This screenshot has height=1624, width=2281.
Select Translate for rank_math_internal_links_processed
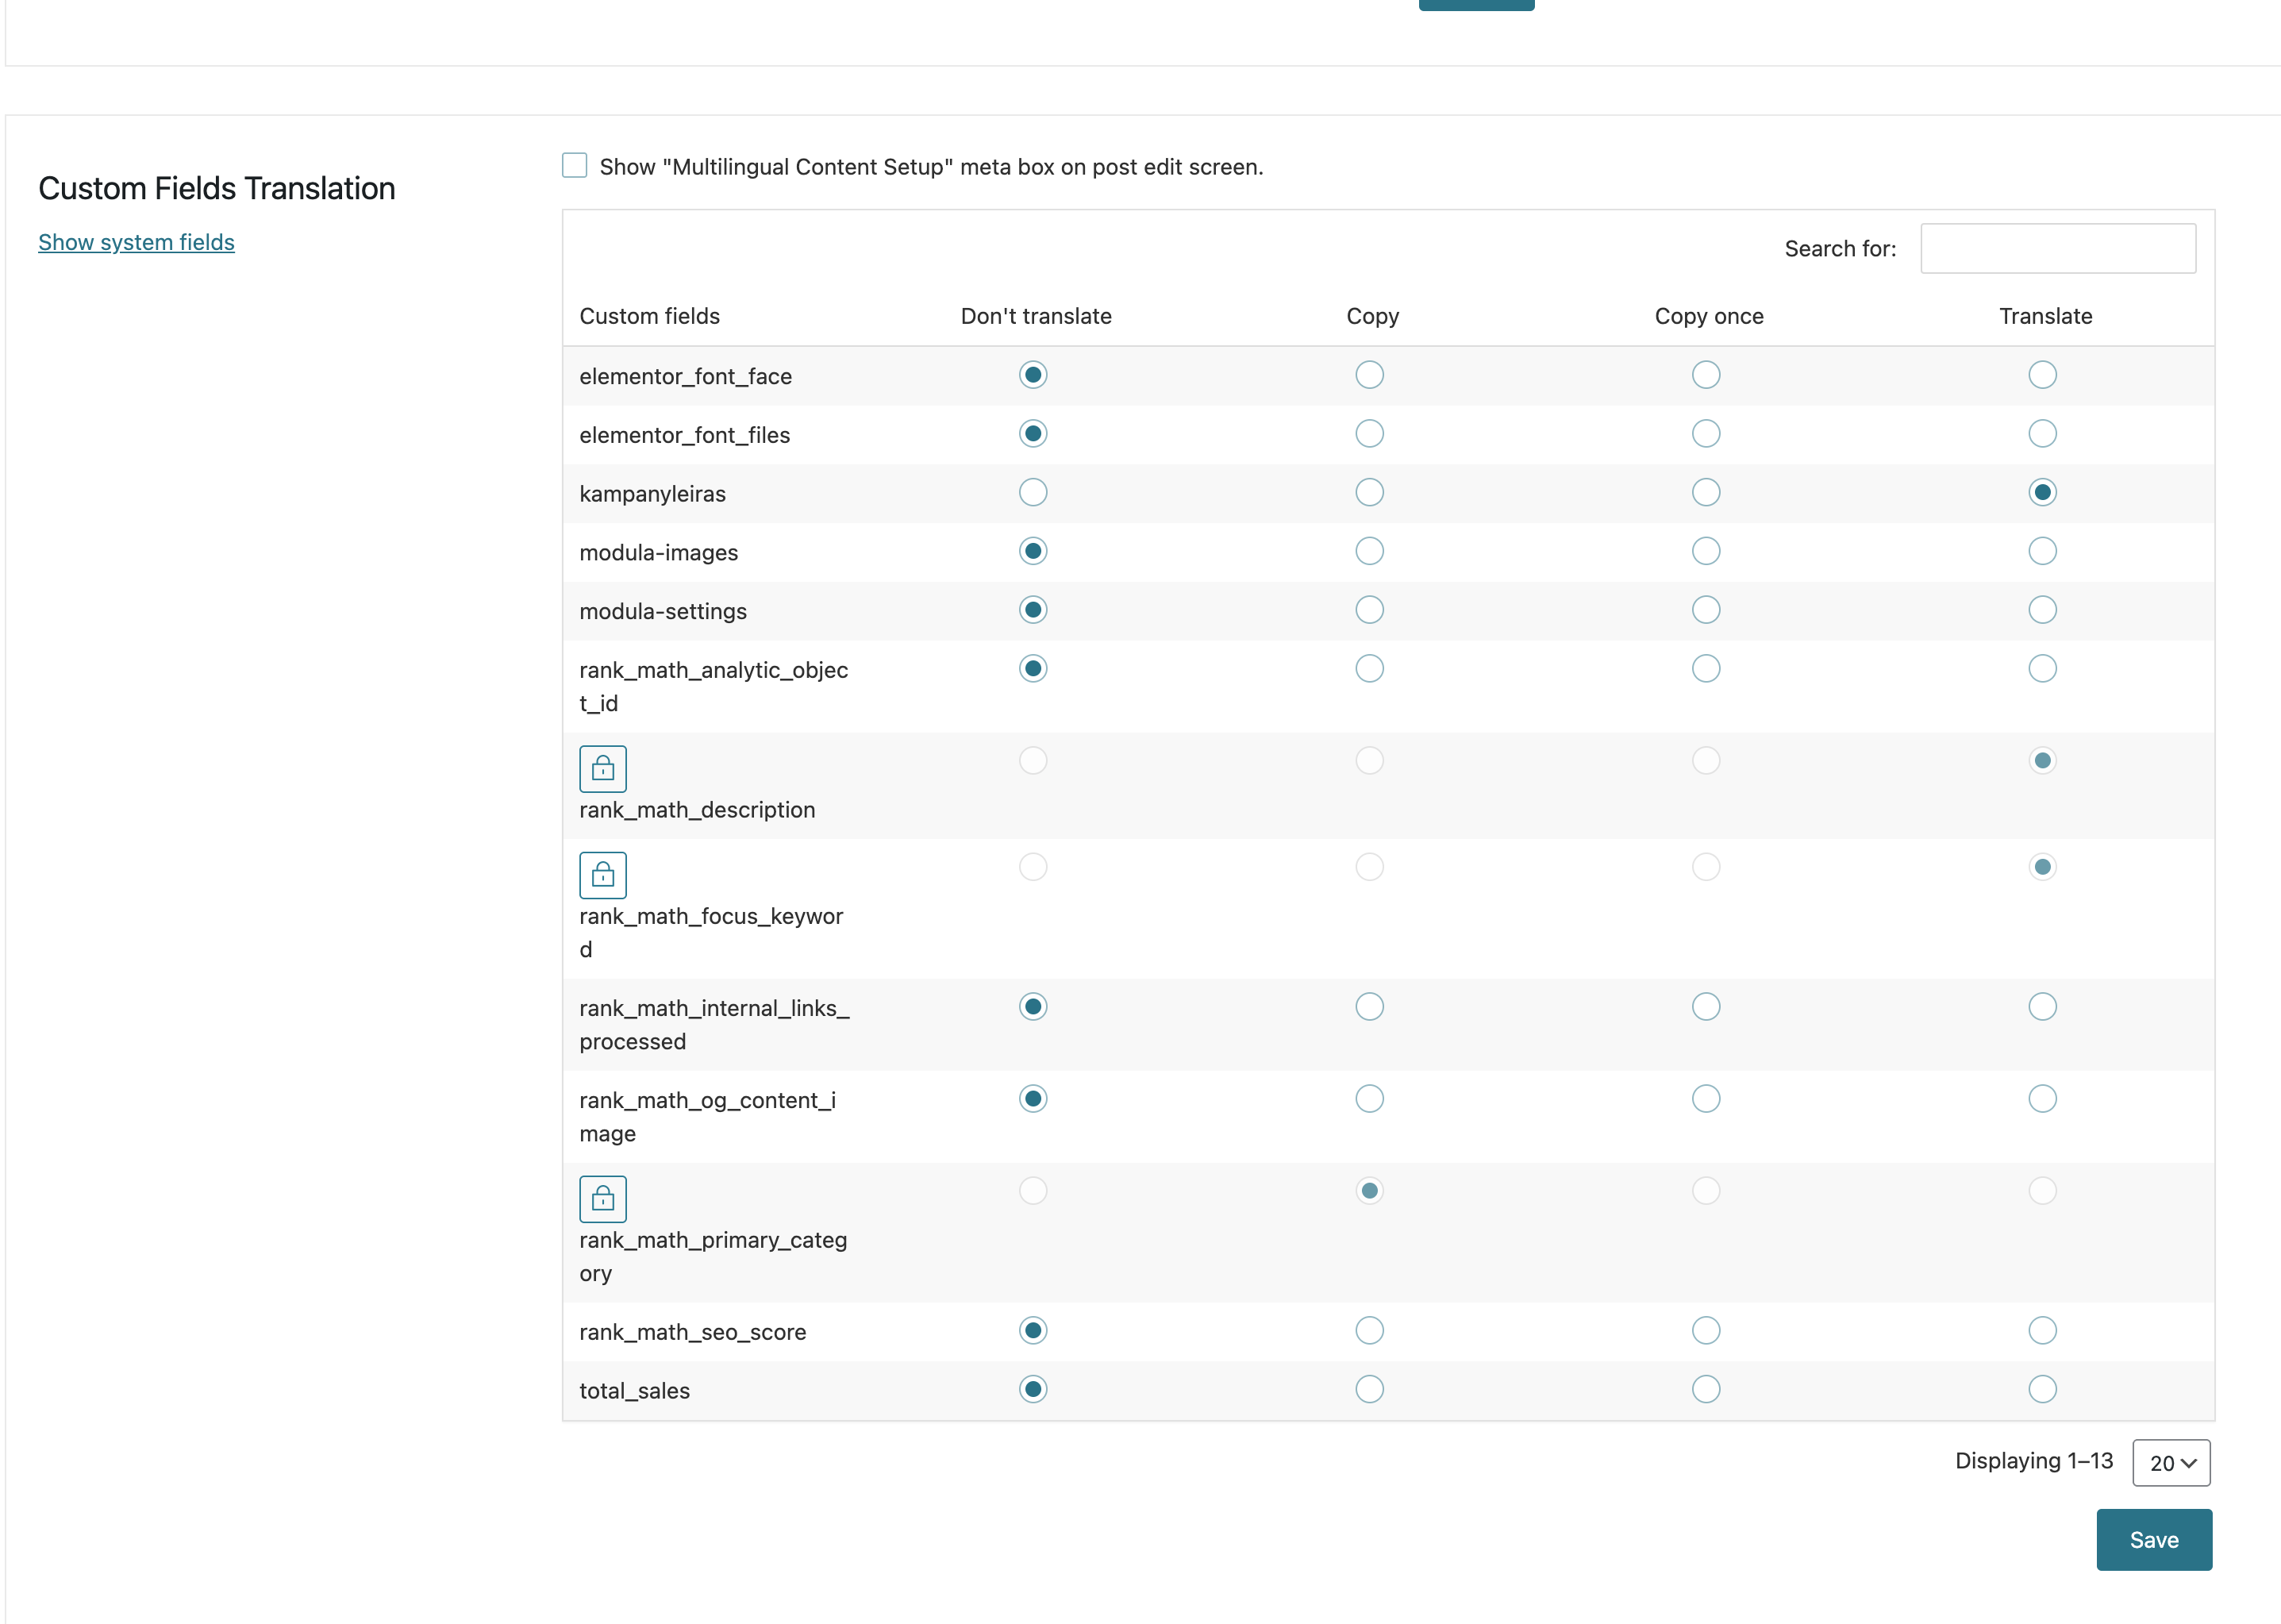2041,1006
